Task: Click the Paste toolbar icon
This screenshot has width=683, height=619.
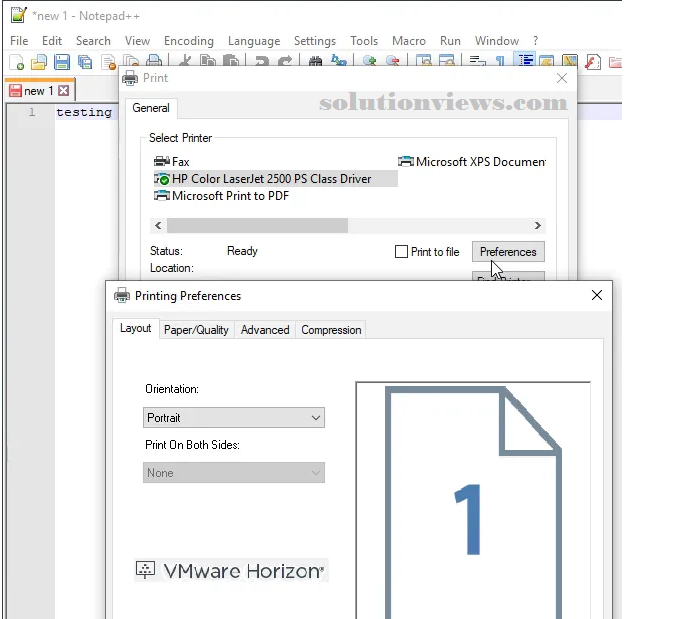Action: pyautogui.click(x=231, y=60)
